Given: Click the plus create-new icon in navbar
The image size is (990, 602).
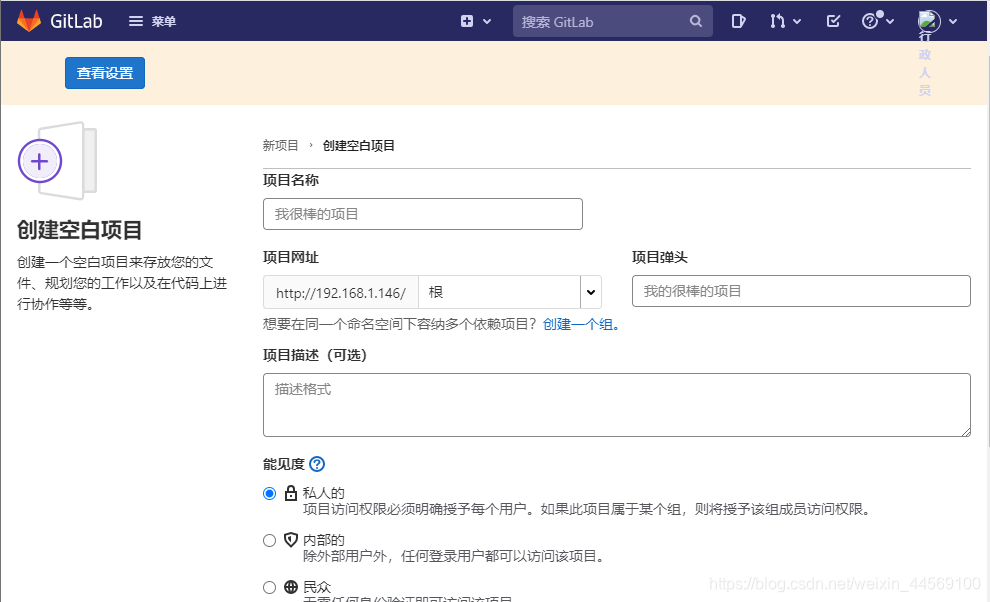Looking at the screenshot, I should (x=467, y=21).
